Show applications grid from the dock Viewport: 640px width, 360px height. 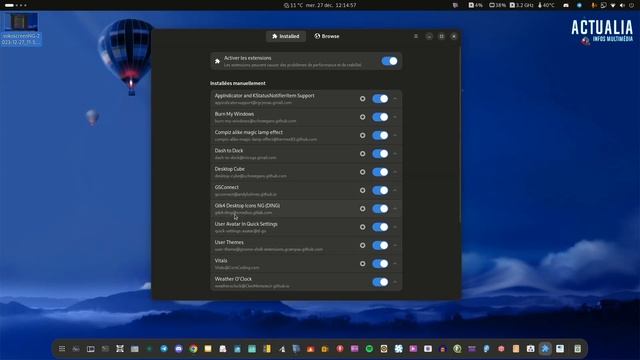62,349
